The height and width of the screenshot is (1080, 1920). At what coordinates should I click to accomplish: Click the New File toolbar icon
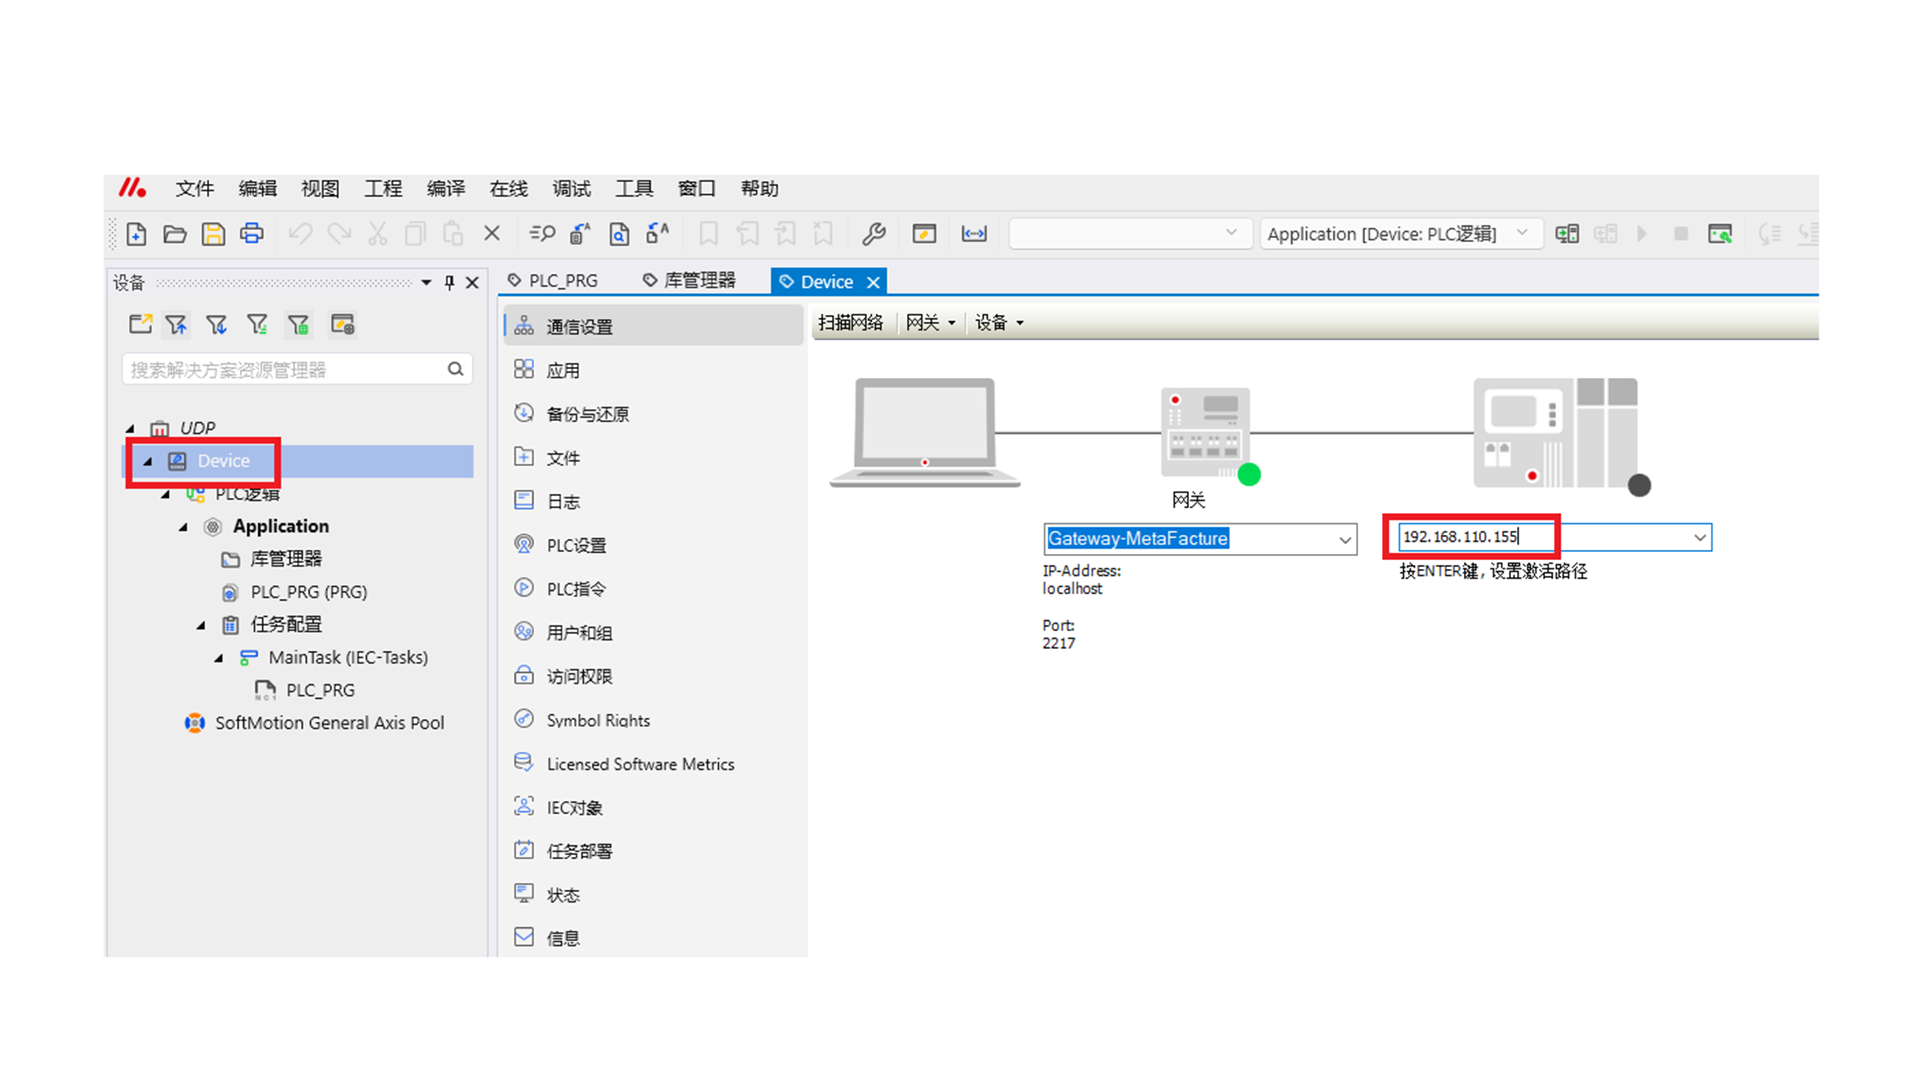point(137,234)
